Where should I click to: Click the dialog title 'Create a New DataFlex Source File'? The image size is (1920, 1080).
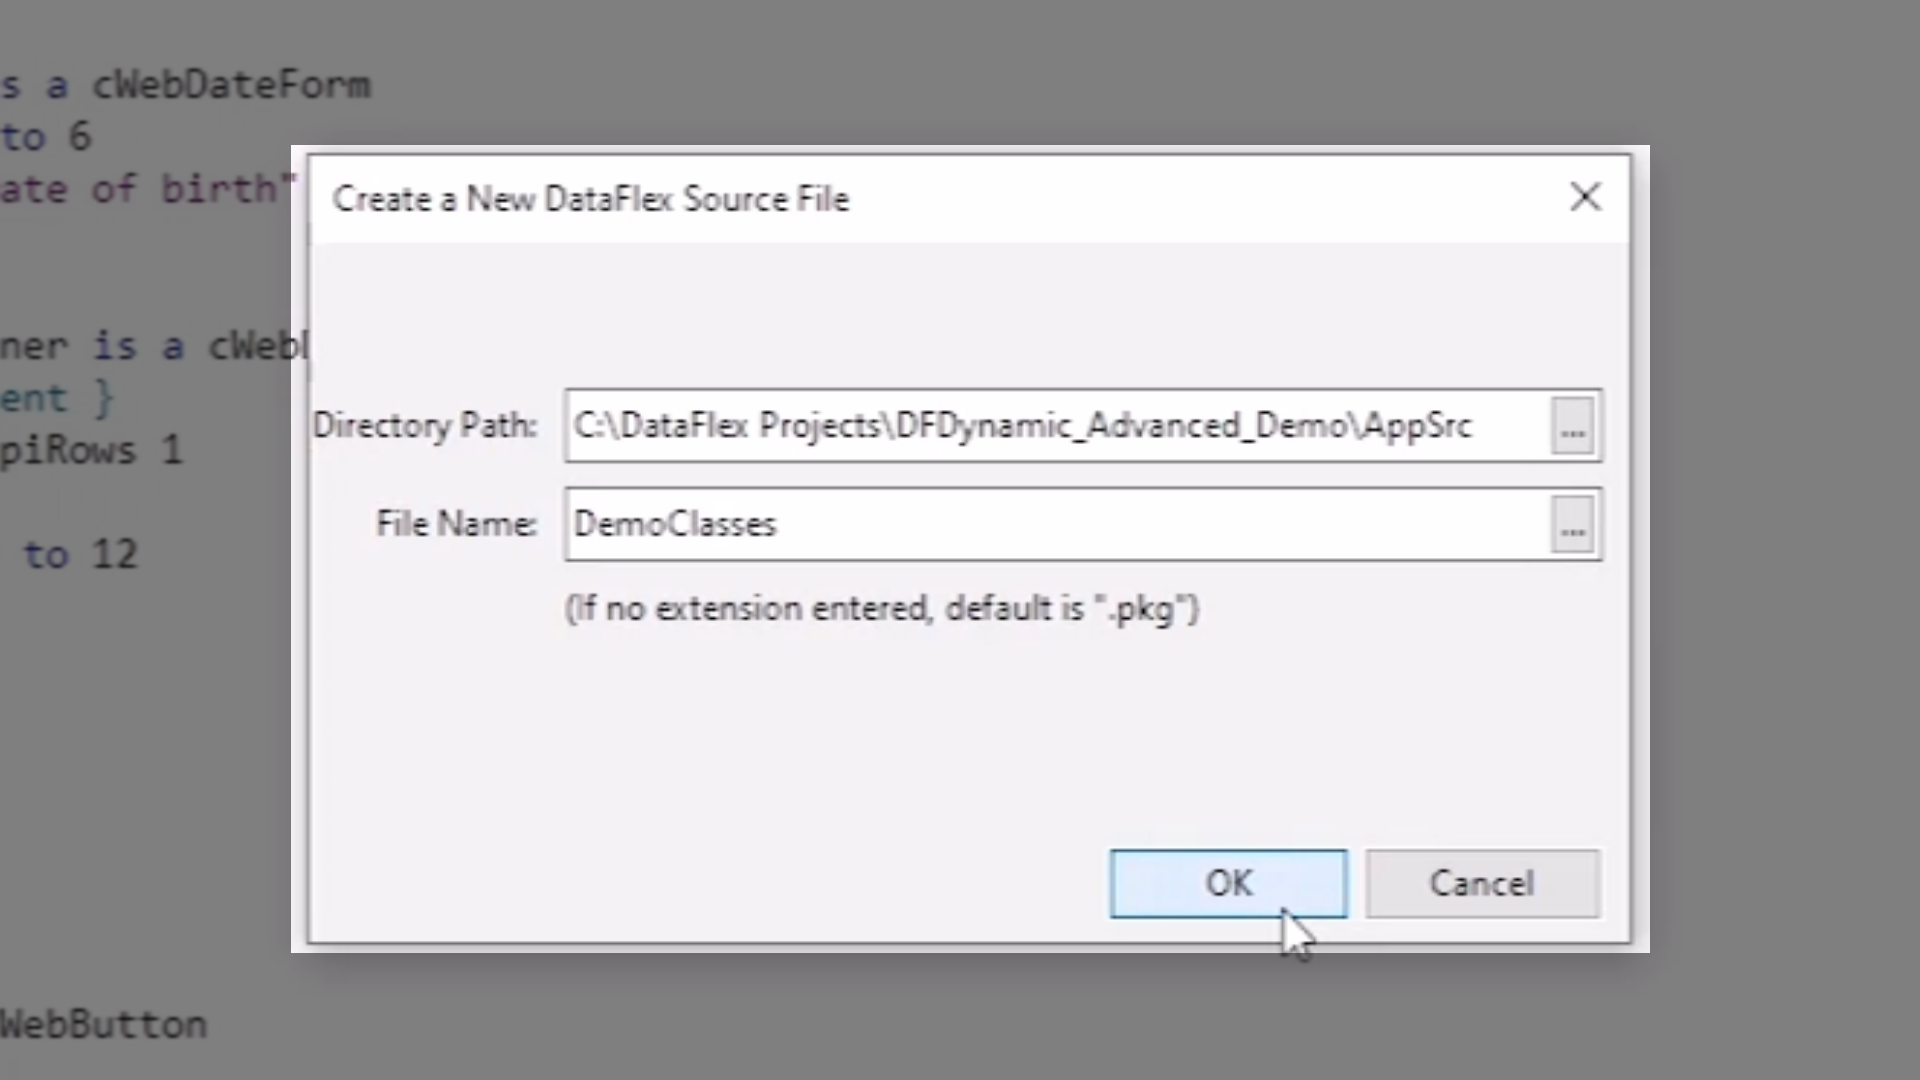tap(591, 199)
